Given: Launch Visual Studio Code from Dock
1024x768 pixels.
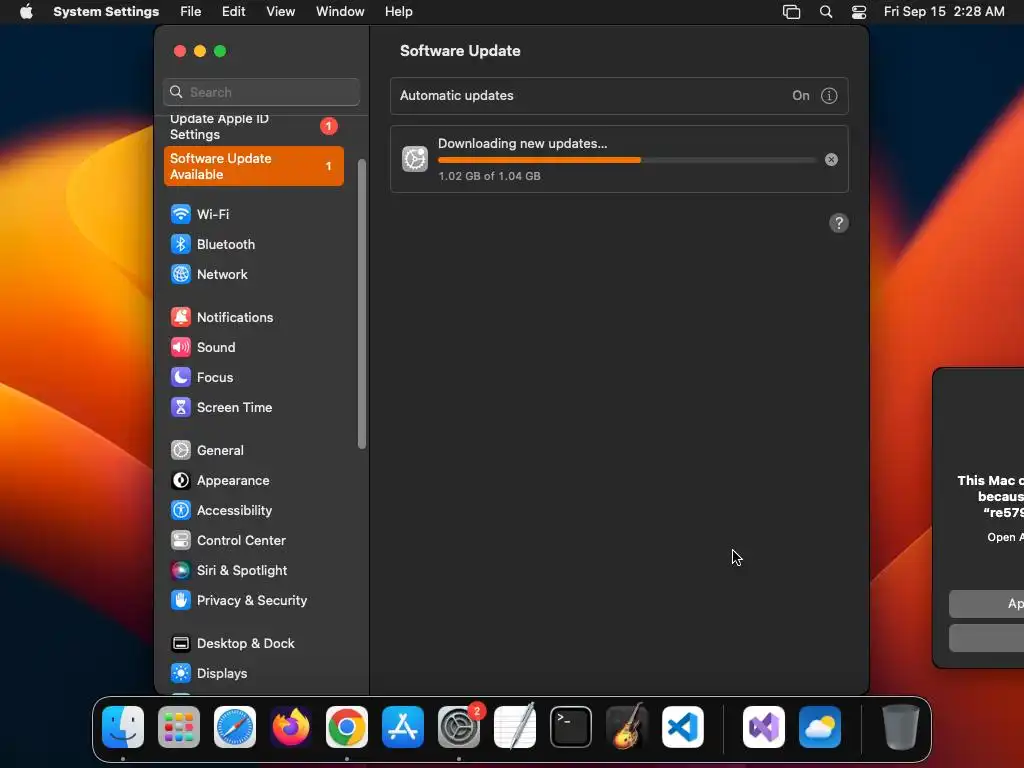Looking at the screenshot, I should point(682,727).
